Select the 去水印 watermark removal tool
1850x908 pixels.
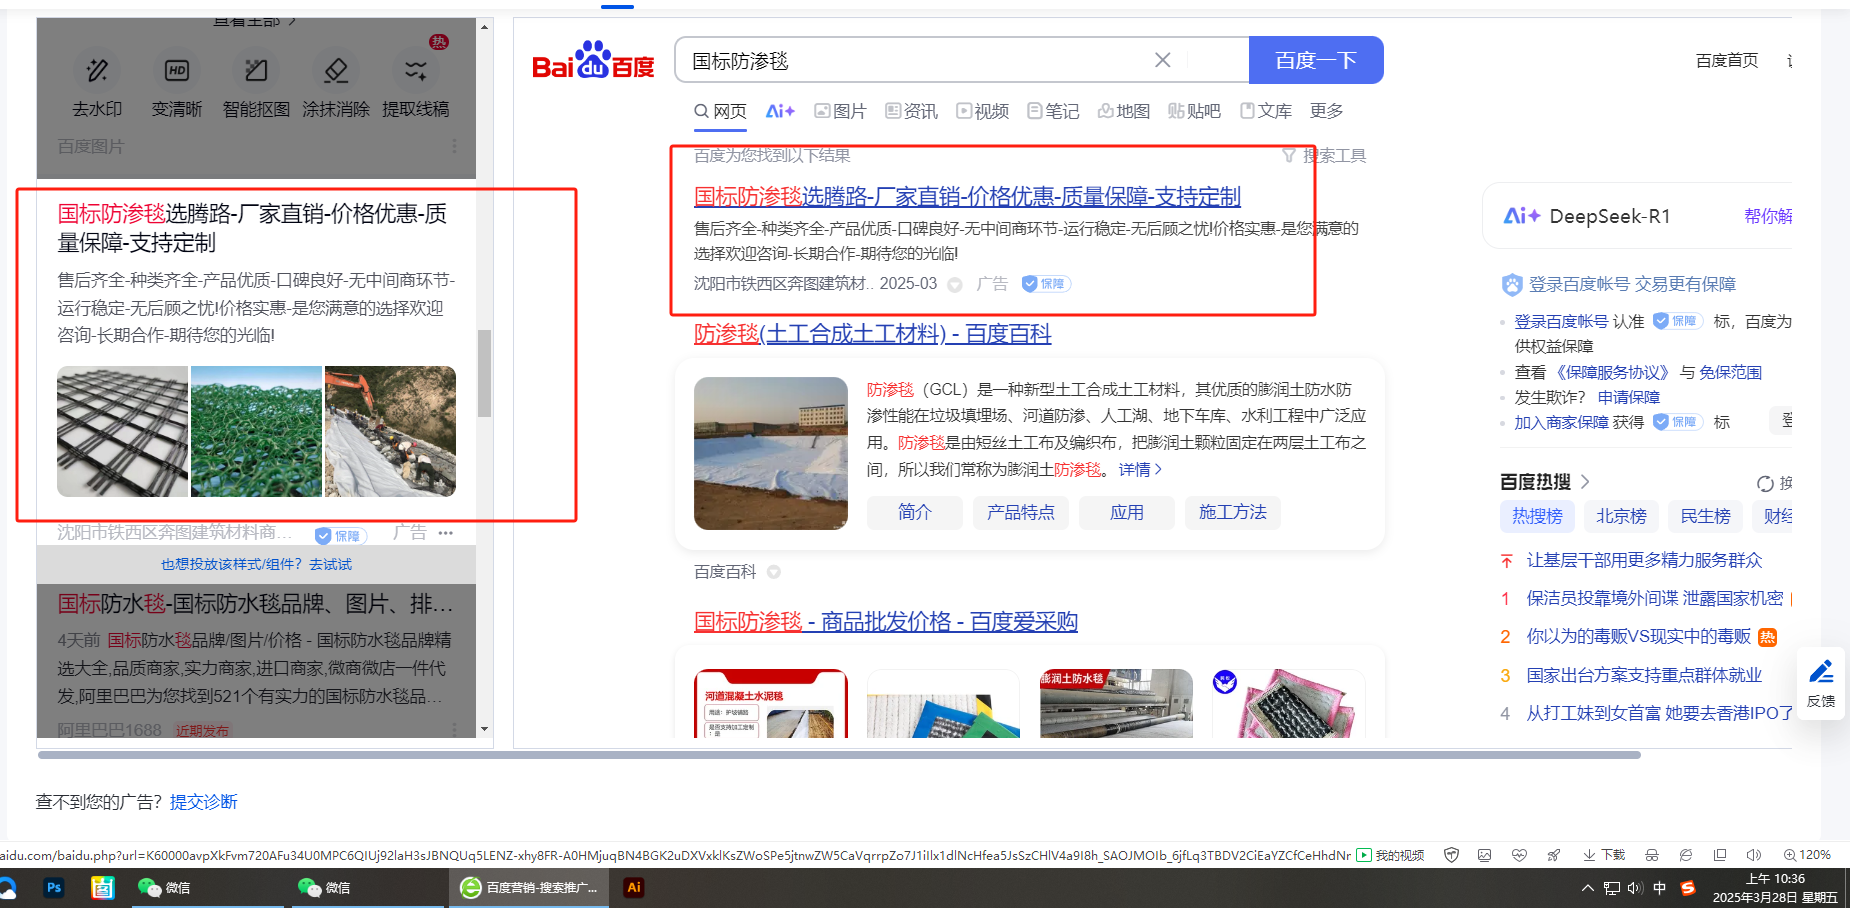point(97,84)
